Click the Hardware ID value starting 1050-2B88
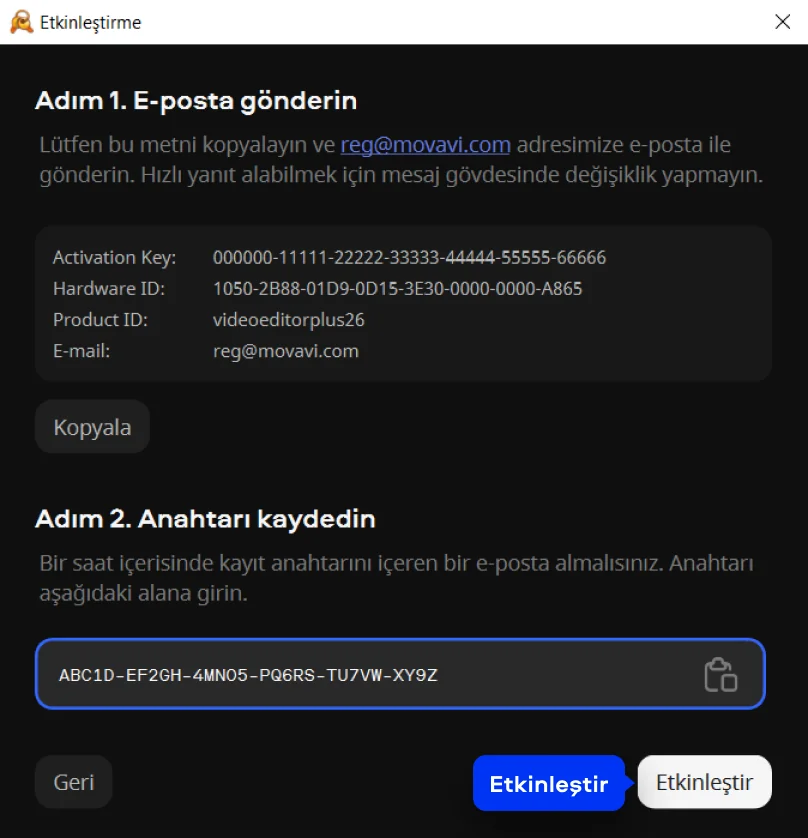This screenshot has height=838, width=808. pos(397,289)
